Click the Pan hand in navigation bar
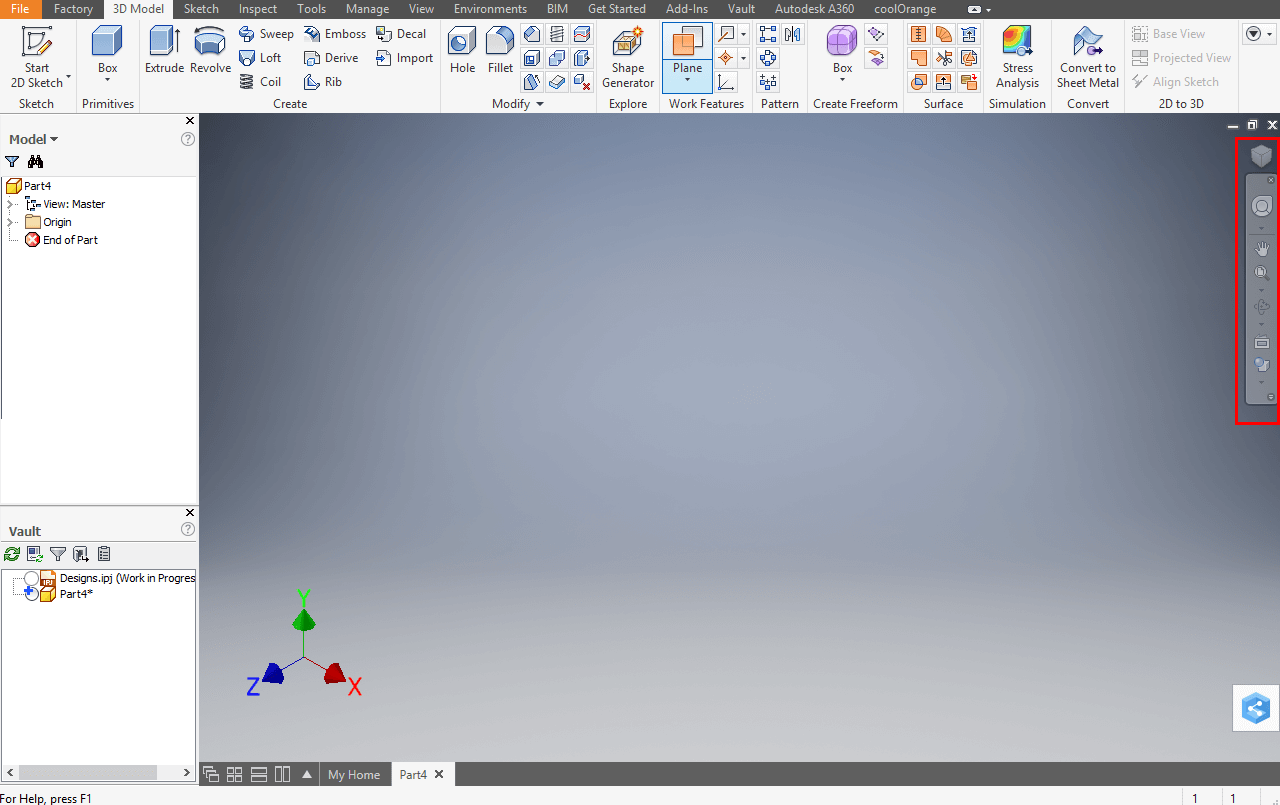 pyautogui.click(x=1262, y=249)
